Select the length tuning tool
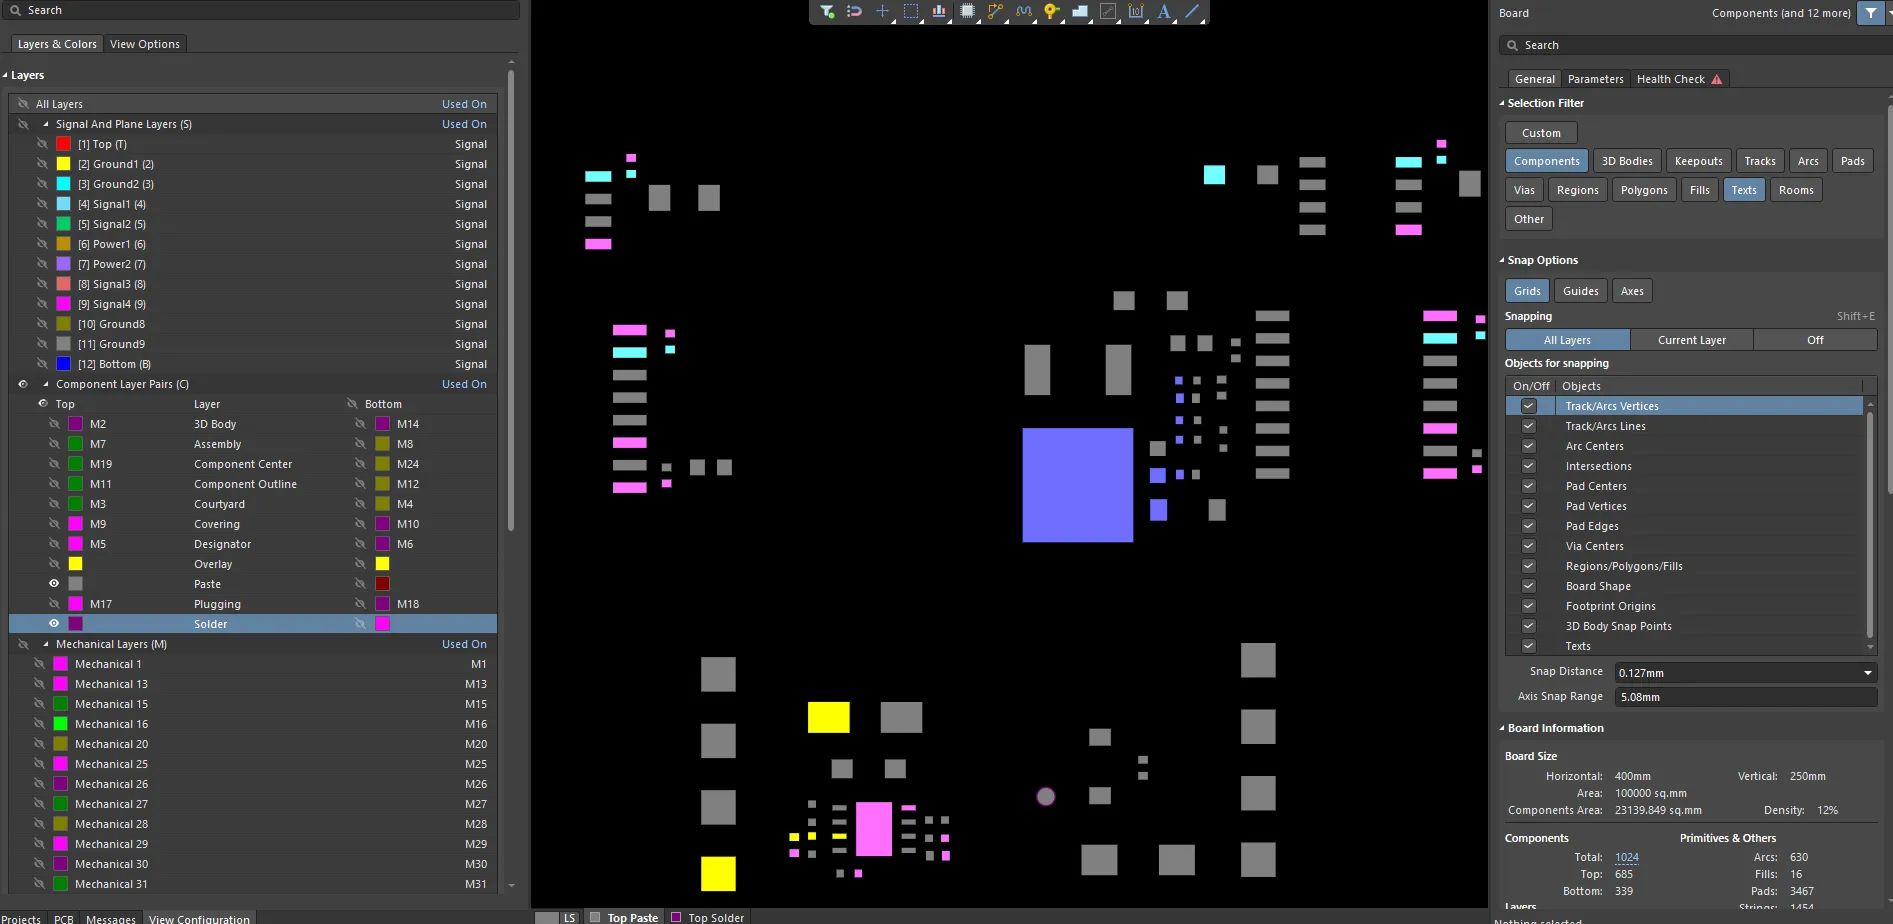The image size is (1893, 924). [x=1023, y=12]
